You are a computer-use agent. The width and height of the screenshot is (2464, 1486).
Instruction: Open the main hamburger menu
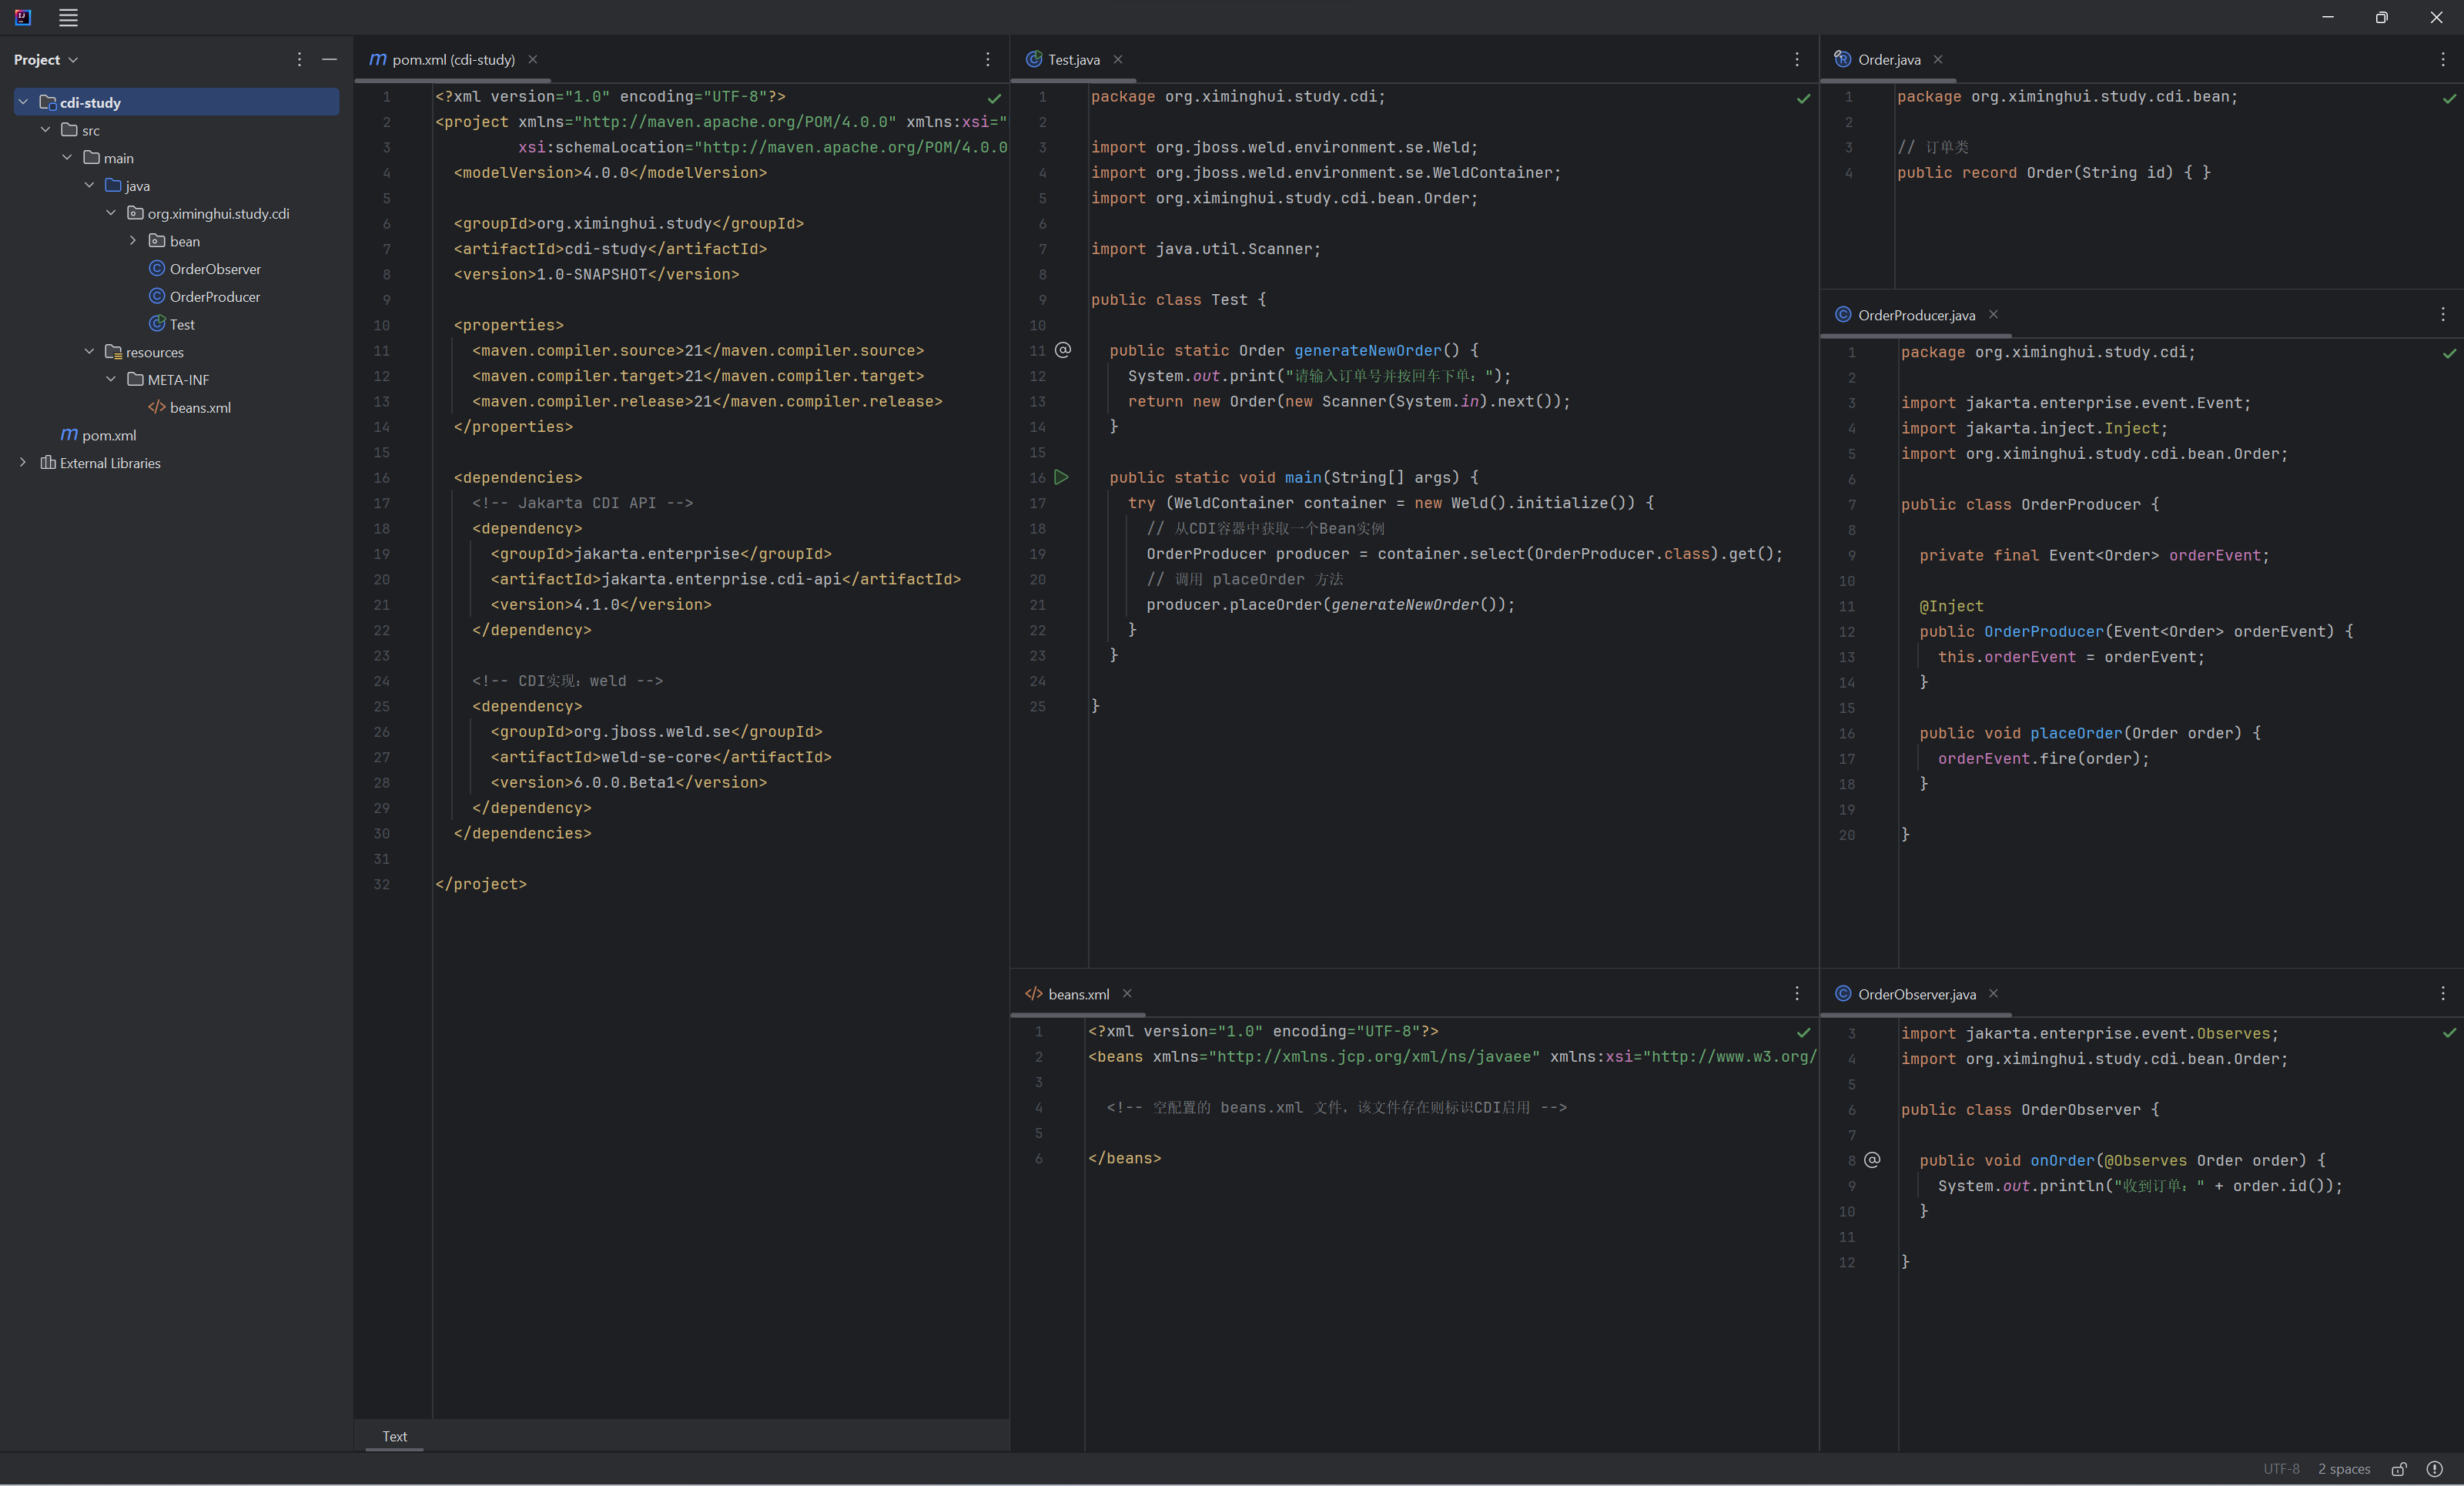tap(68, 17)
